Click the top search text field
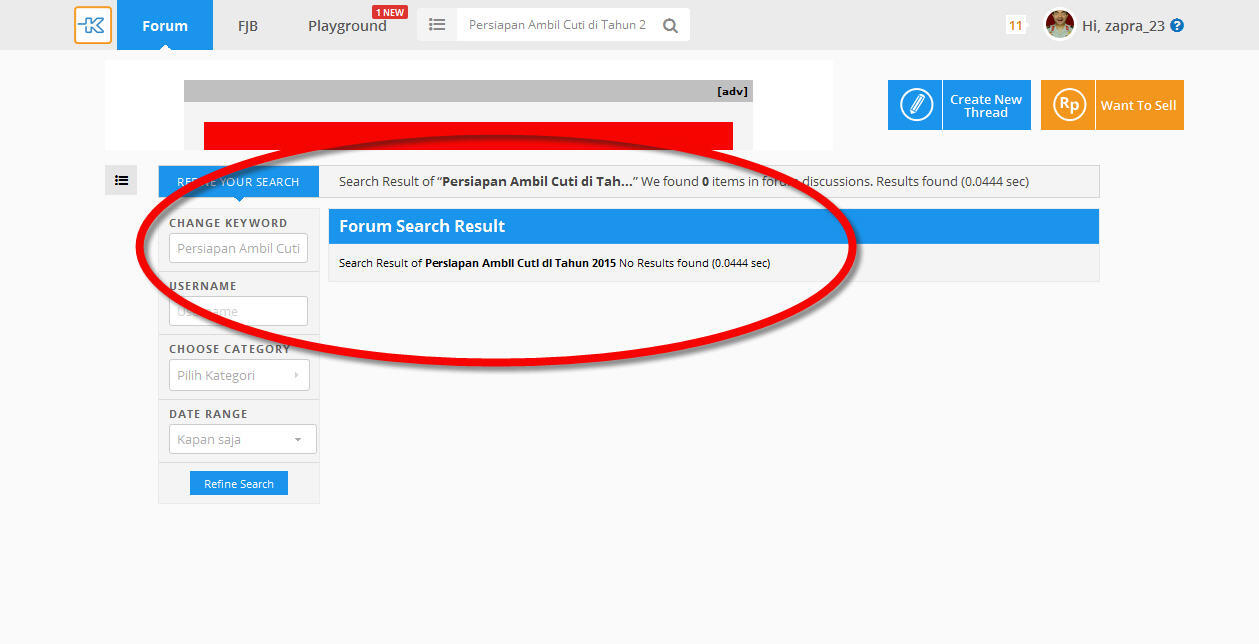The image size is (1259, 644). 557,25
